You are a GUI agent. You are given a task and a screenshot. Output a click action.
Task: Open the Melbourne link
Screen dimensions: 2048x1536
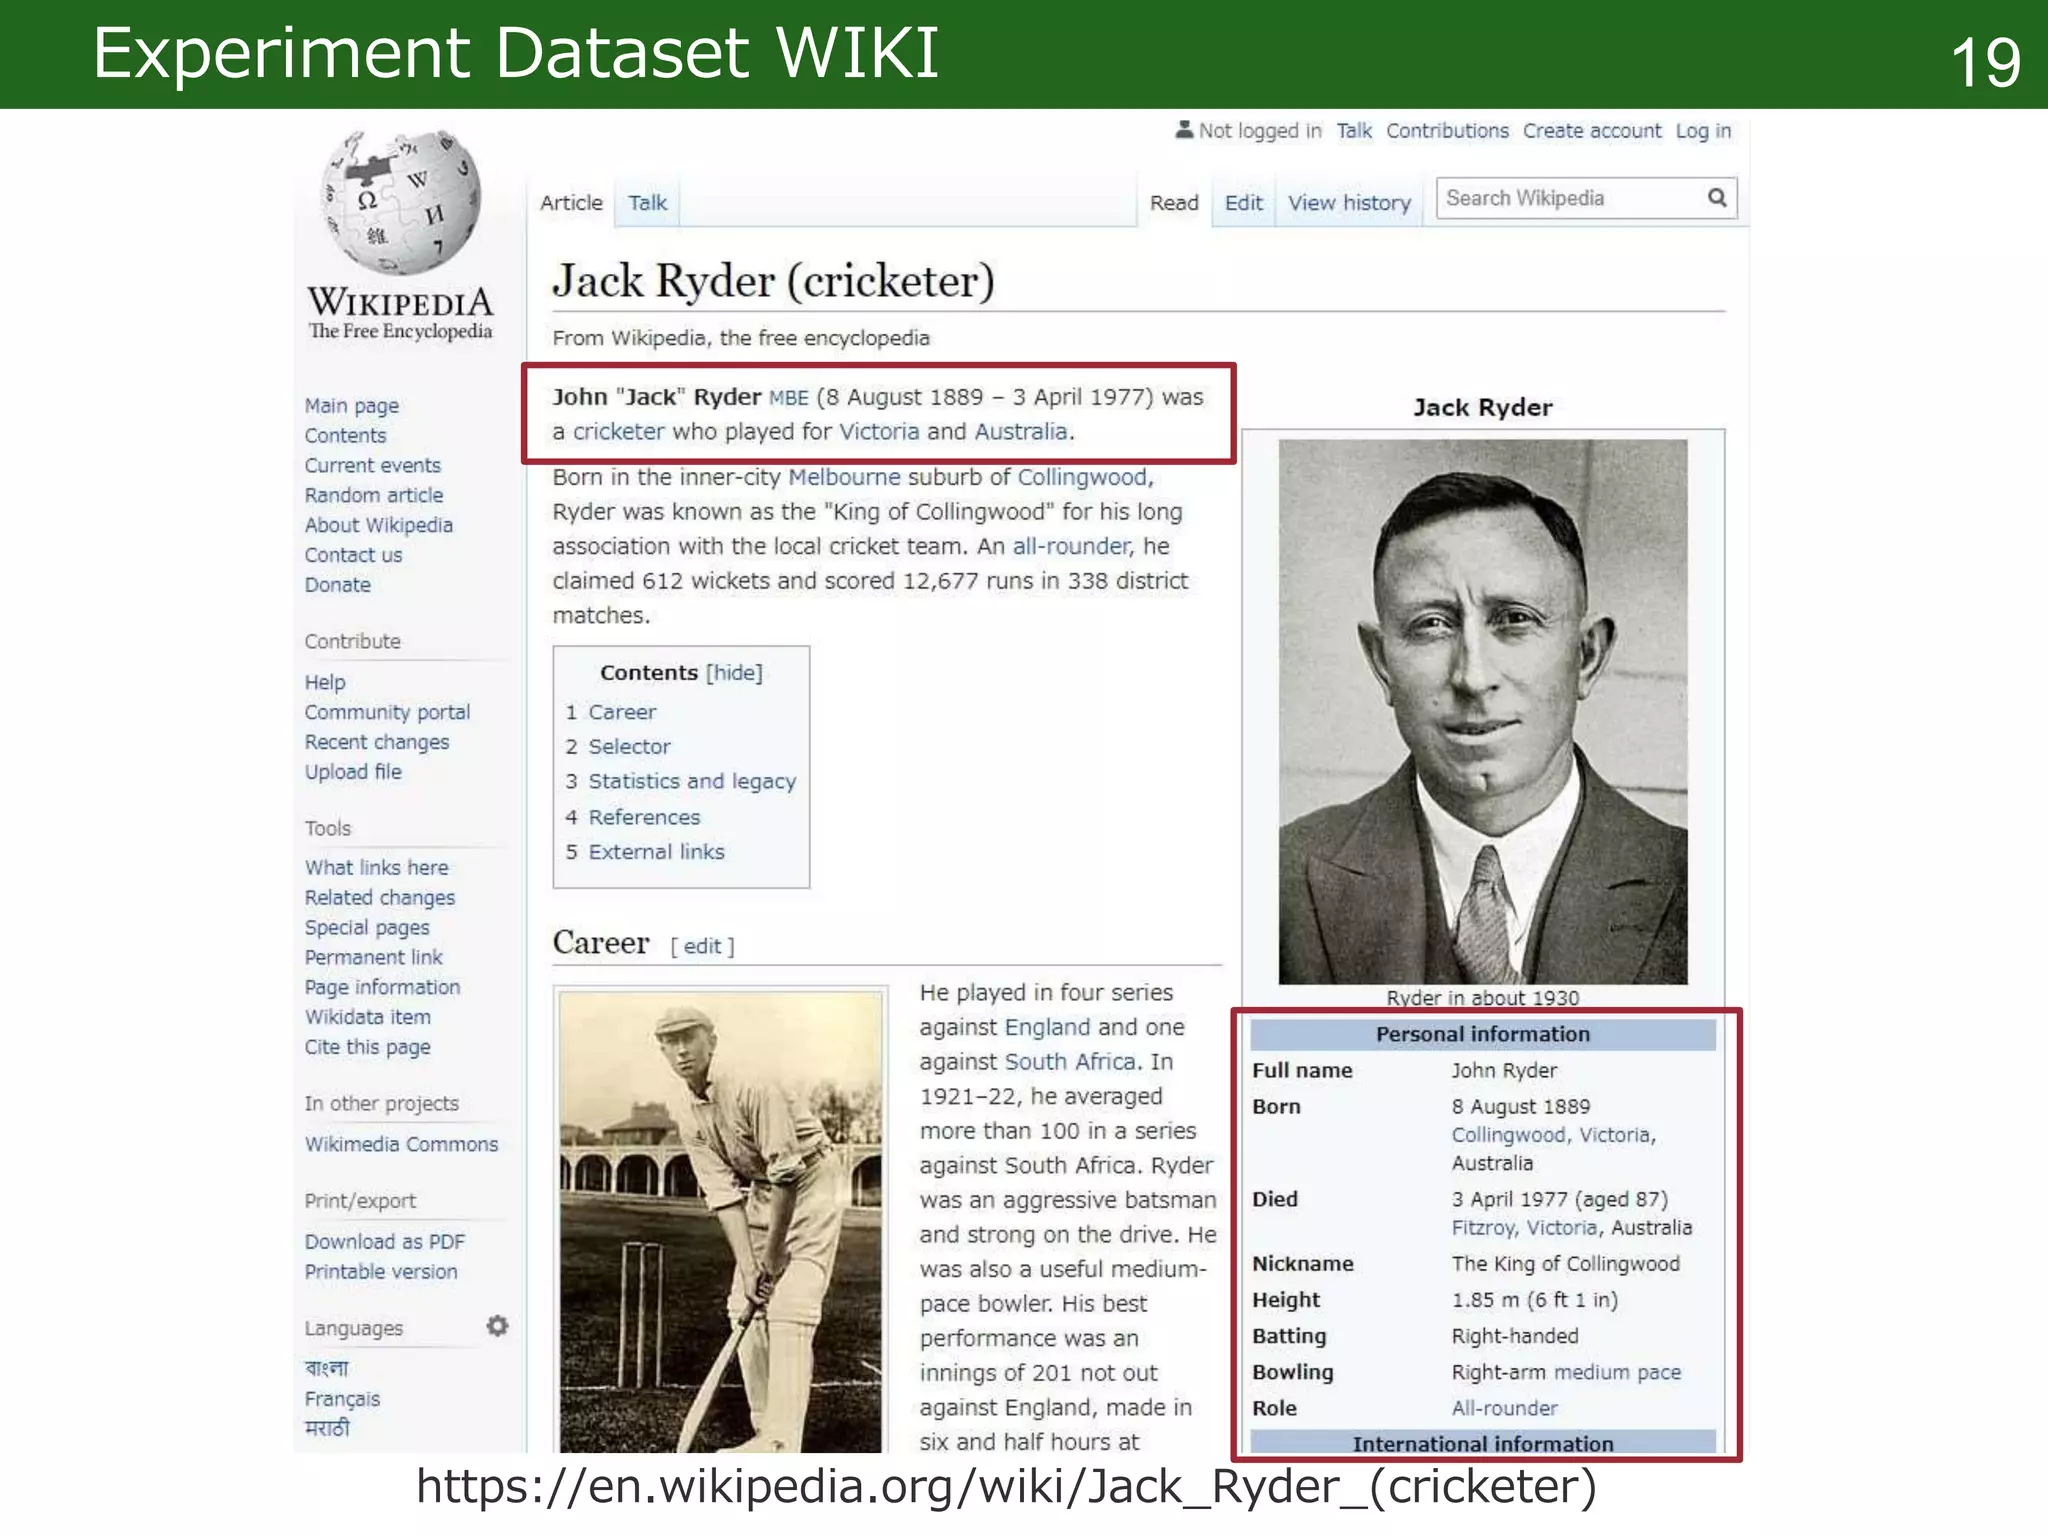844,478
